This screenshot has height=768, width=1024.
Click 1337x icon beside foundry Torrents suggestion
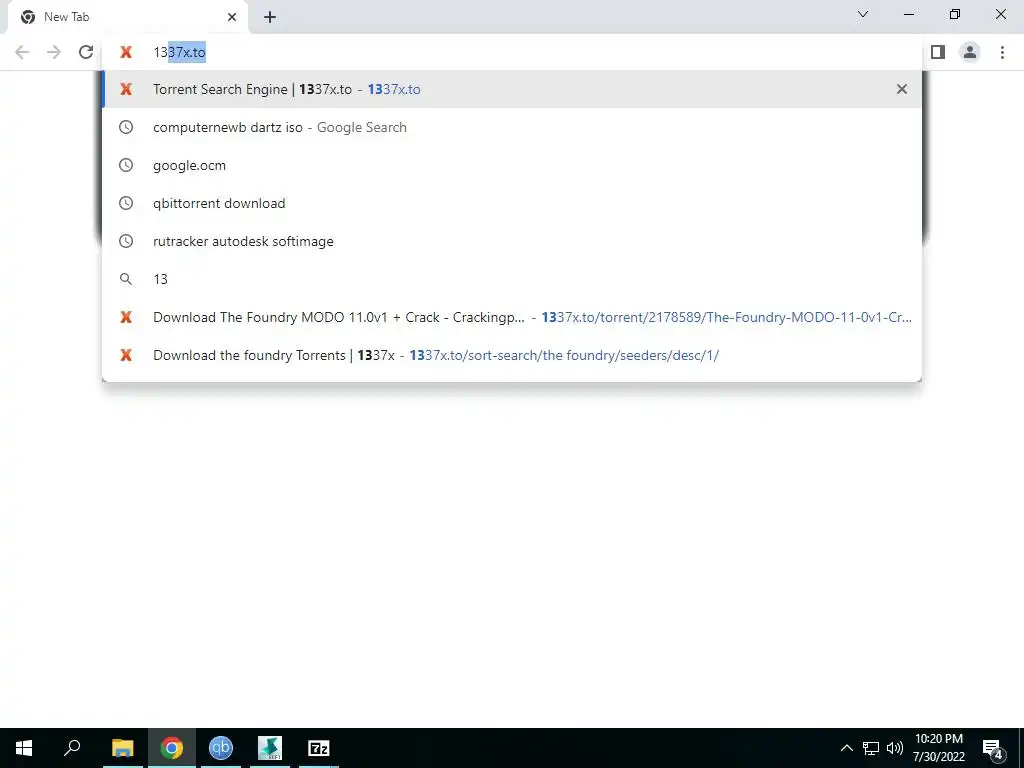pos(126,355)
